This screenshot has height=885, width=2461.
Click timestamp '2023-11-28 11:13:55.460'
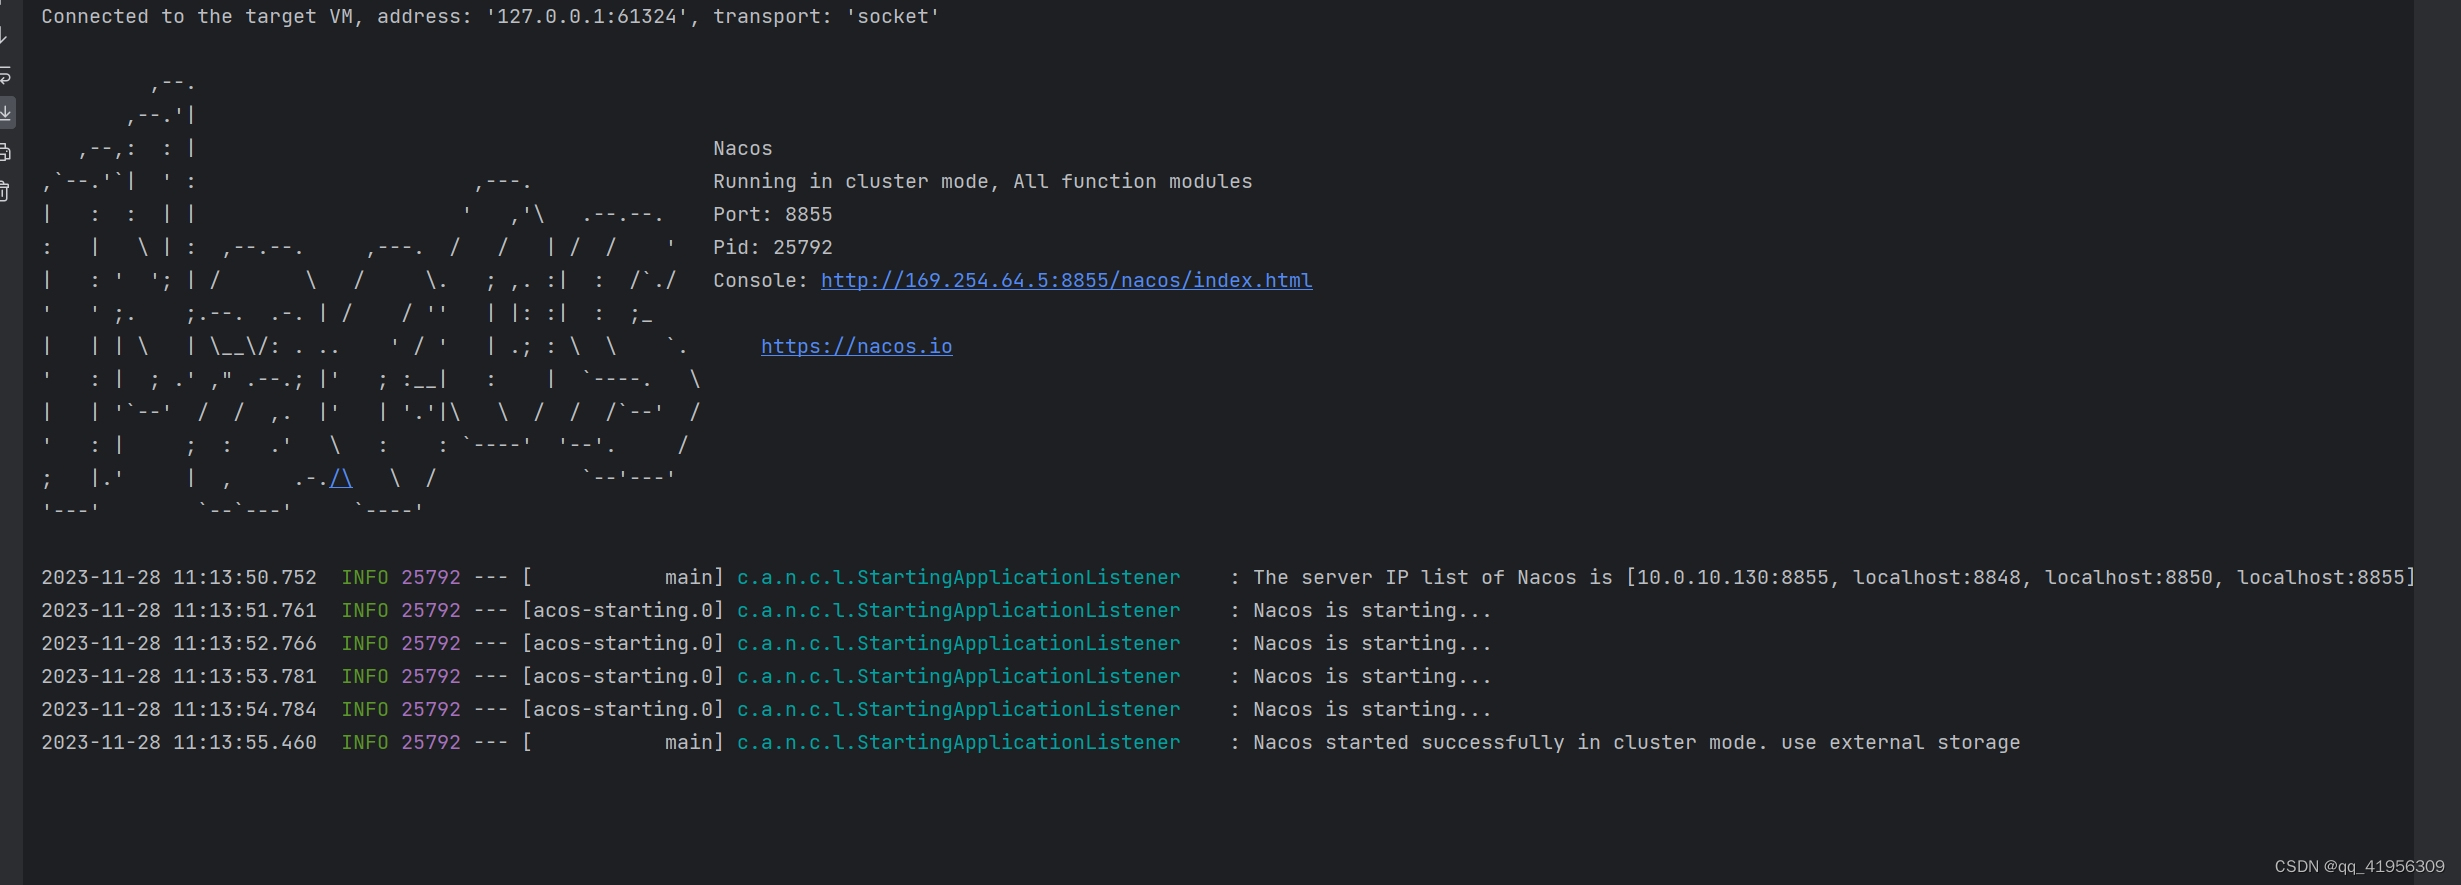click(179, 743)
